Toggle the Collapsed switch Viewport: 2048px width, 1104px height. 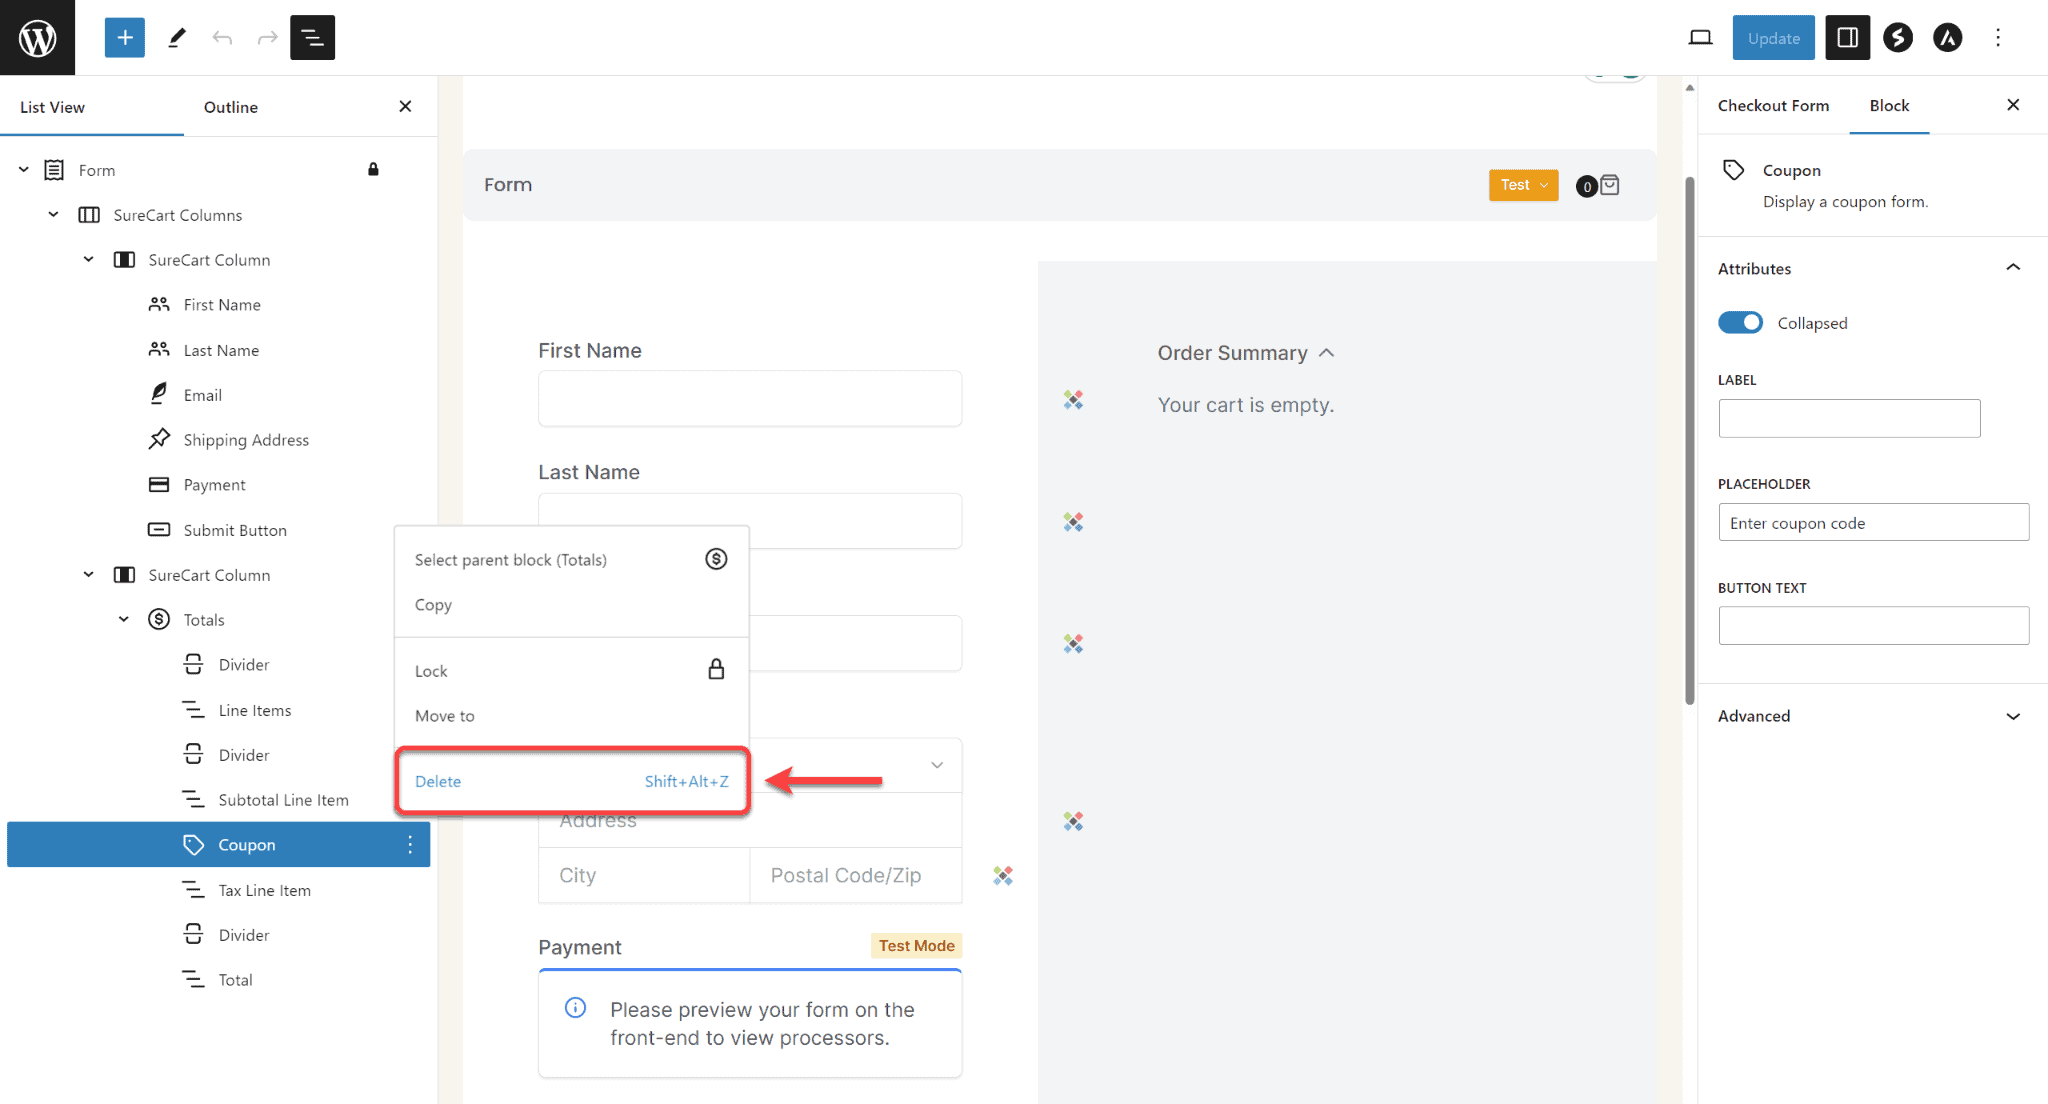(x=1740, y=322)
